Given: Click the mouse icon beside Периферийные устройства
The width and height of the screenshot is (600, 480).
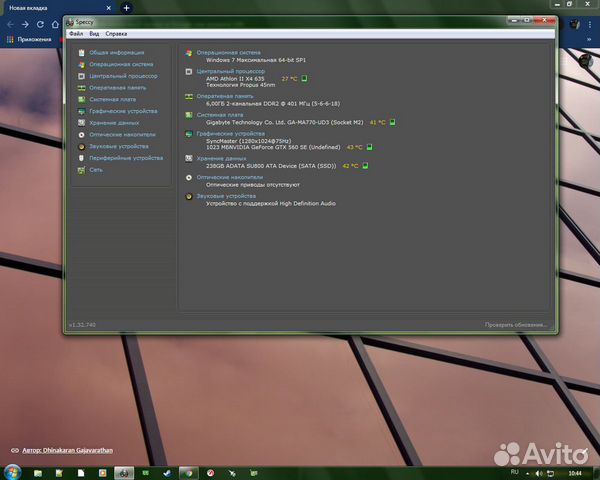Looking at the screenshot, I should tap(82, 158).
